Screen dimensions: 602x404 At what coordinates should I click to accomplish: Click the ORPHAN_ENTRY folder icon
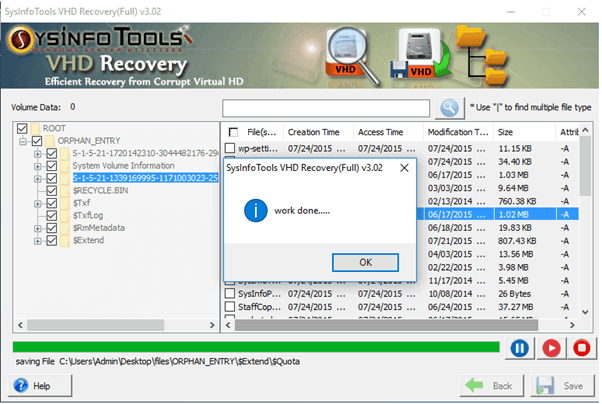[50, 141]
